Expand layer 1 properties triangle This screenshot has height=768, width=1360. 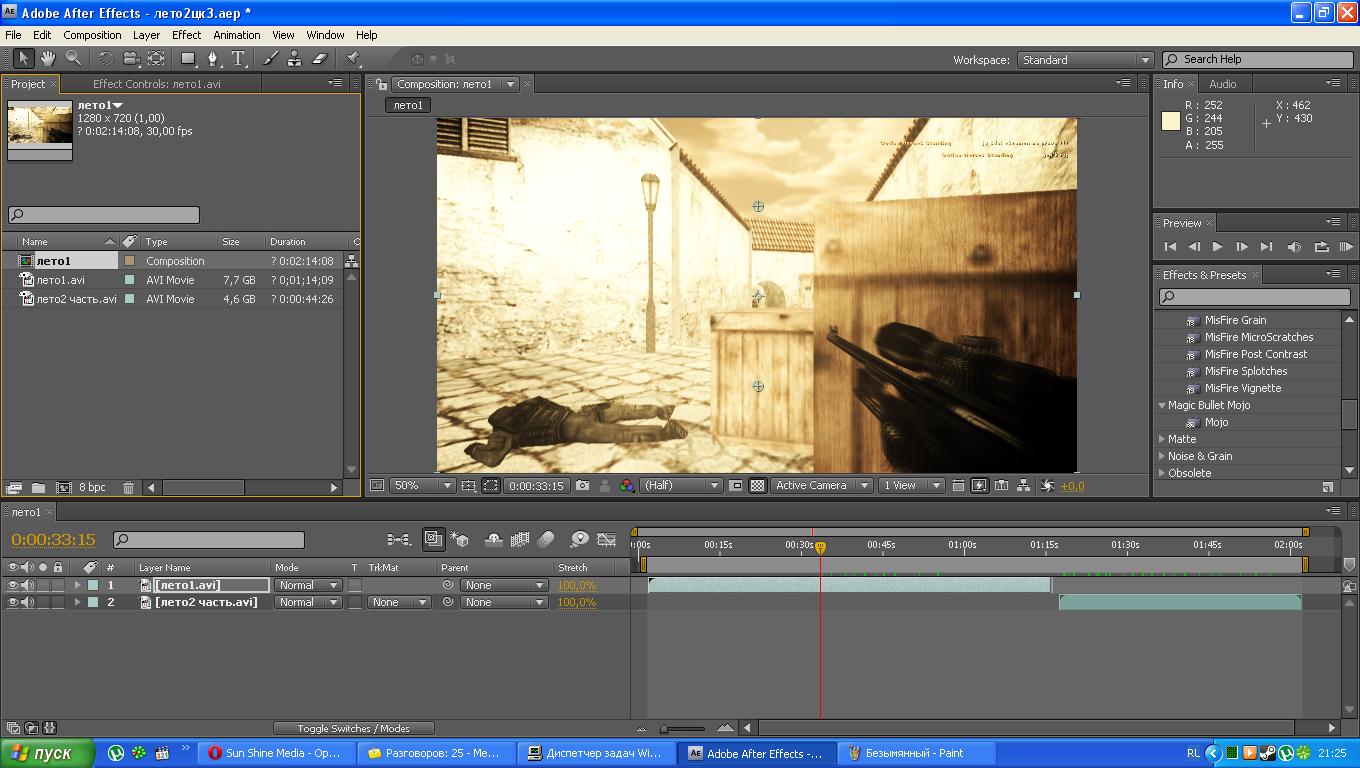click(77, 585)
